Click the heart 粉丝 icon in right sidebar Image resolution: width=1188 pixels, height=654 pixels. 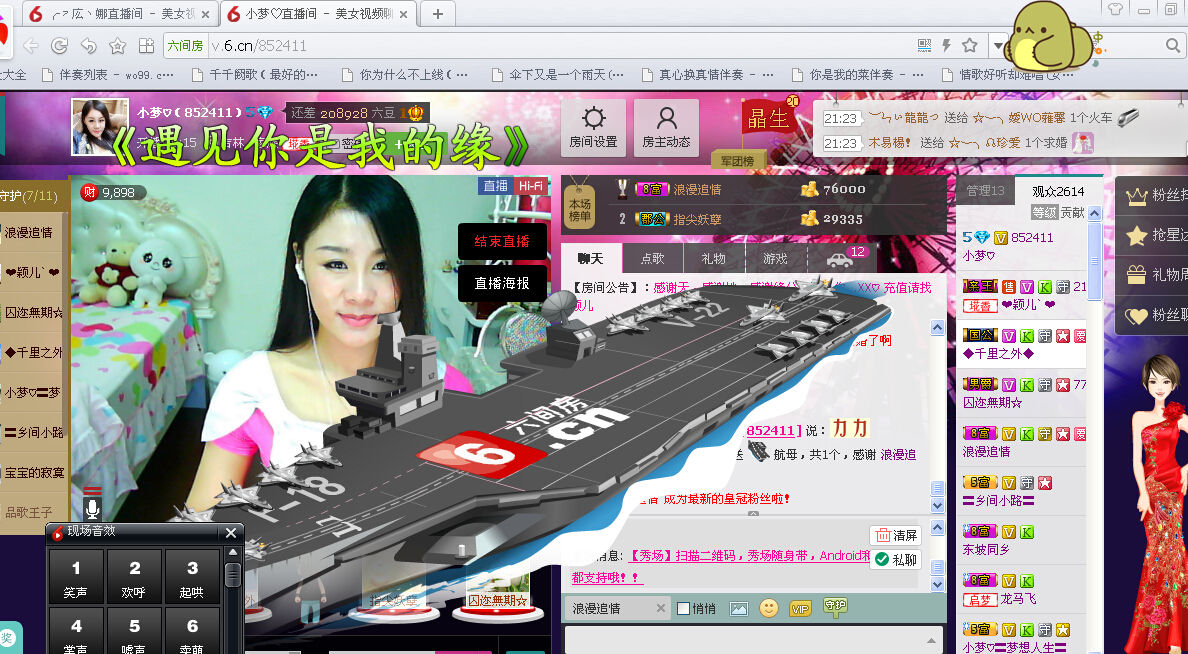1136,315
